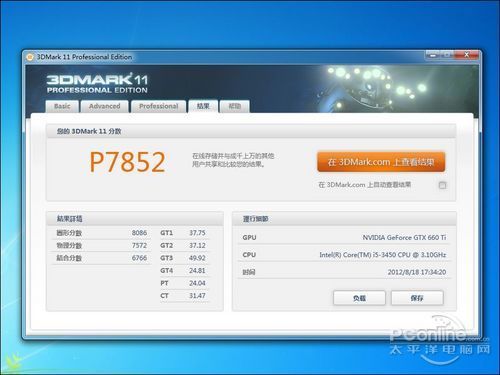
Task: Minimize the 3DMark 11 window
Action: click(x=433, y=55)
